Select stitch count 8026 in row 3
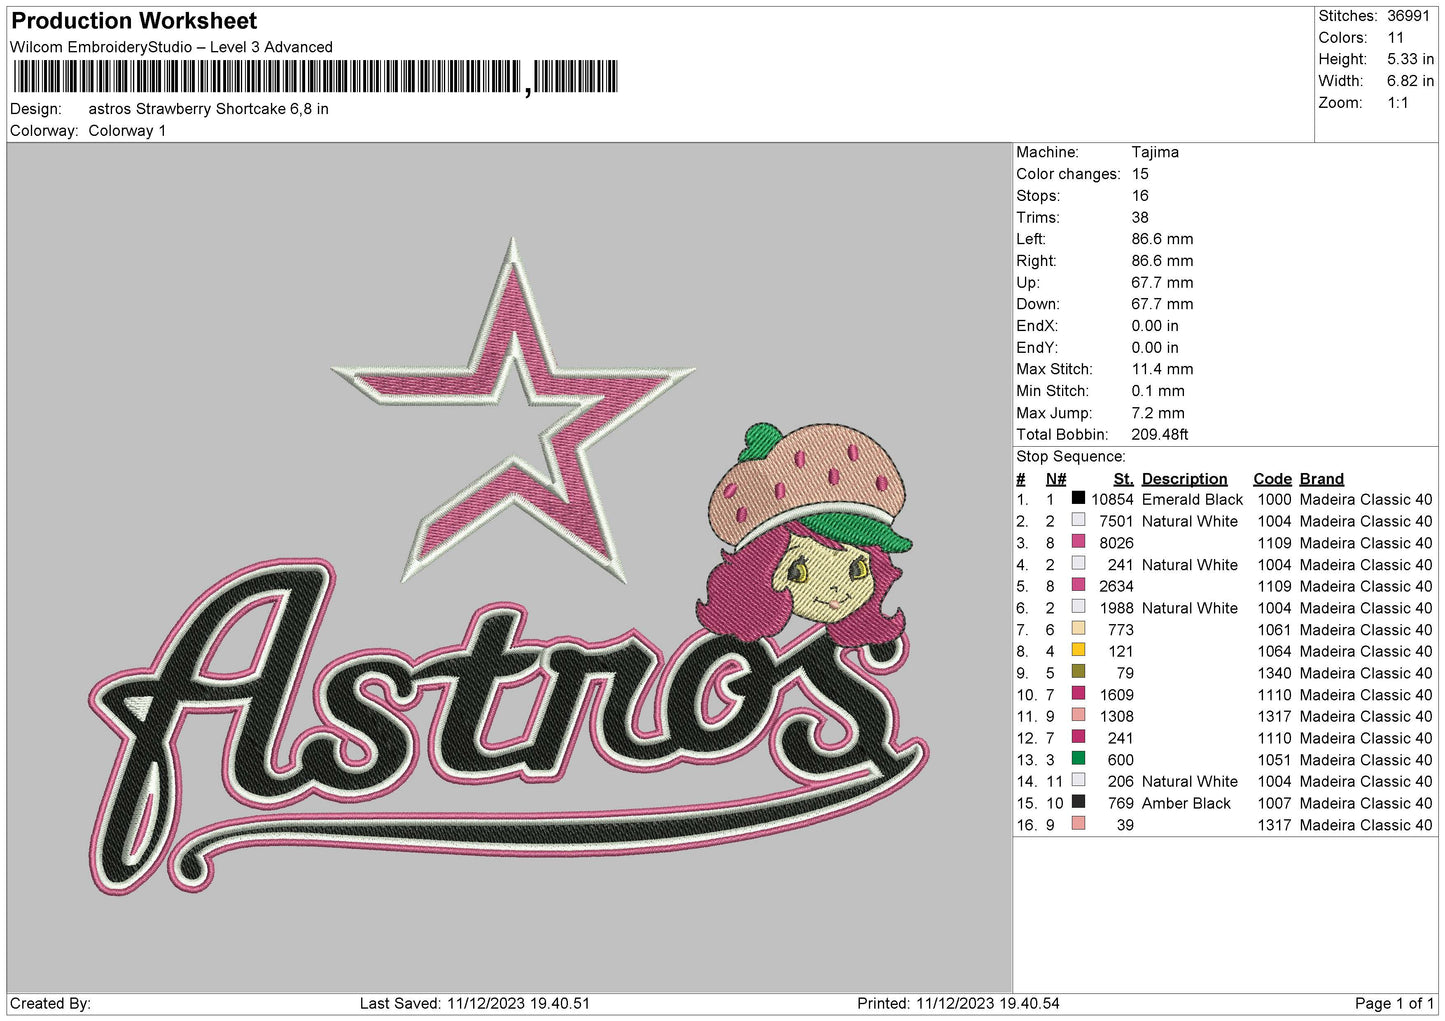Screen dimensions: 1445x1021 click(1116, 543)
